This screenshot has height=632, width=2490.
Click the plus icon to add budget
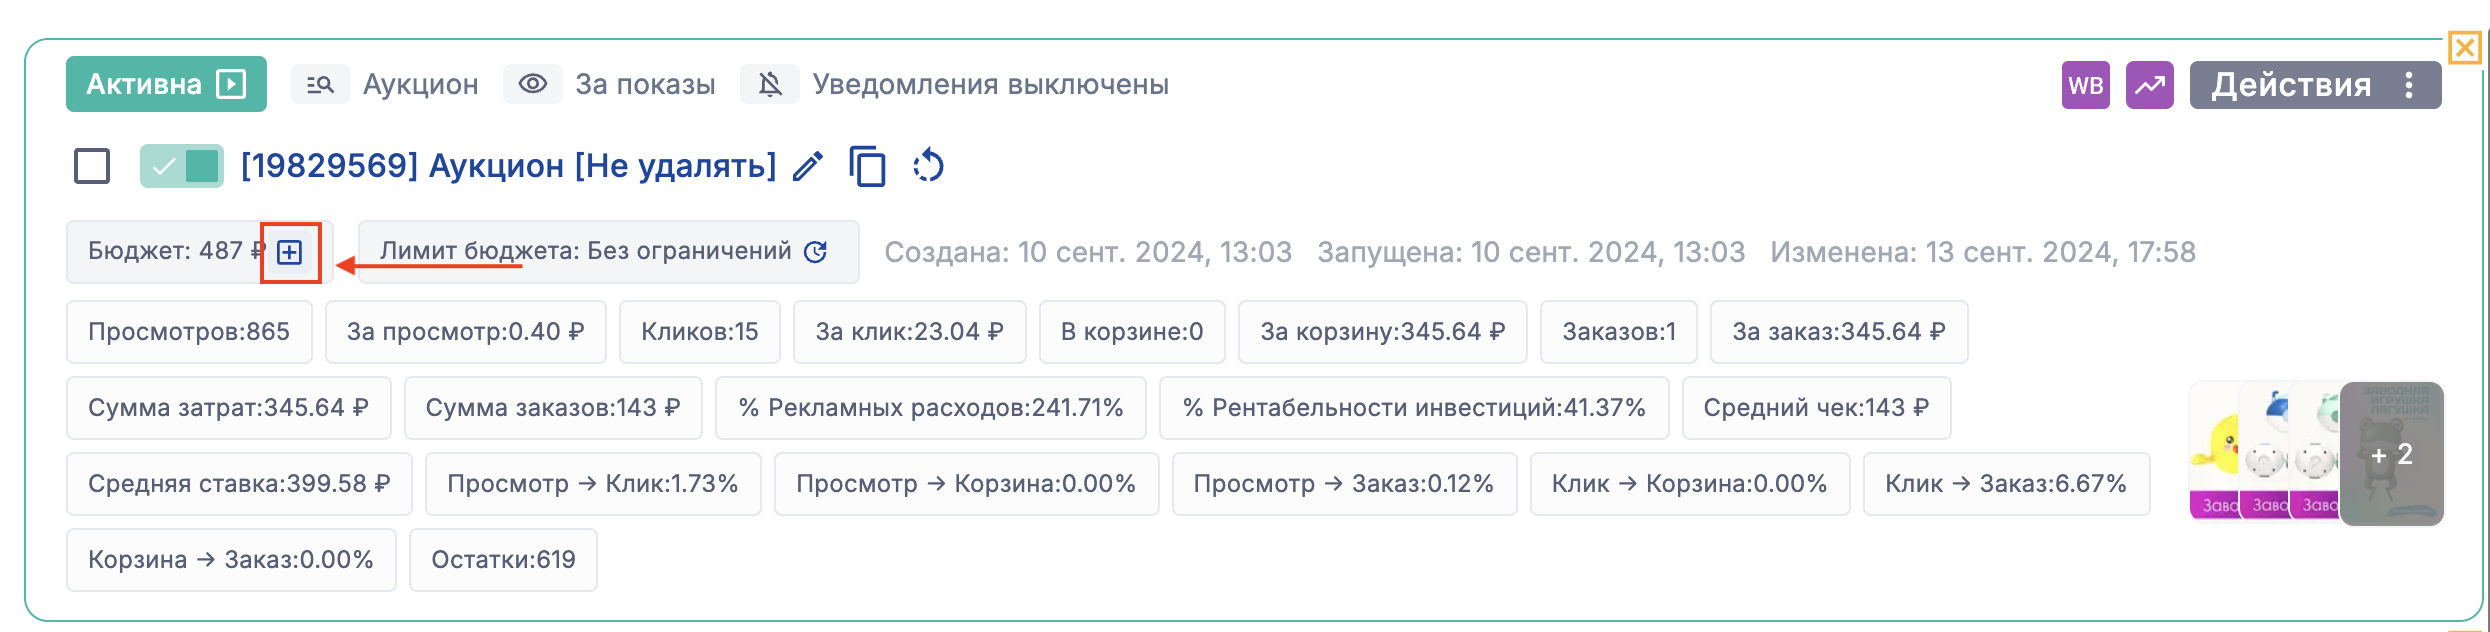290,252
